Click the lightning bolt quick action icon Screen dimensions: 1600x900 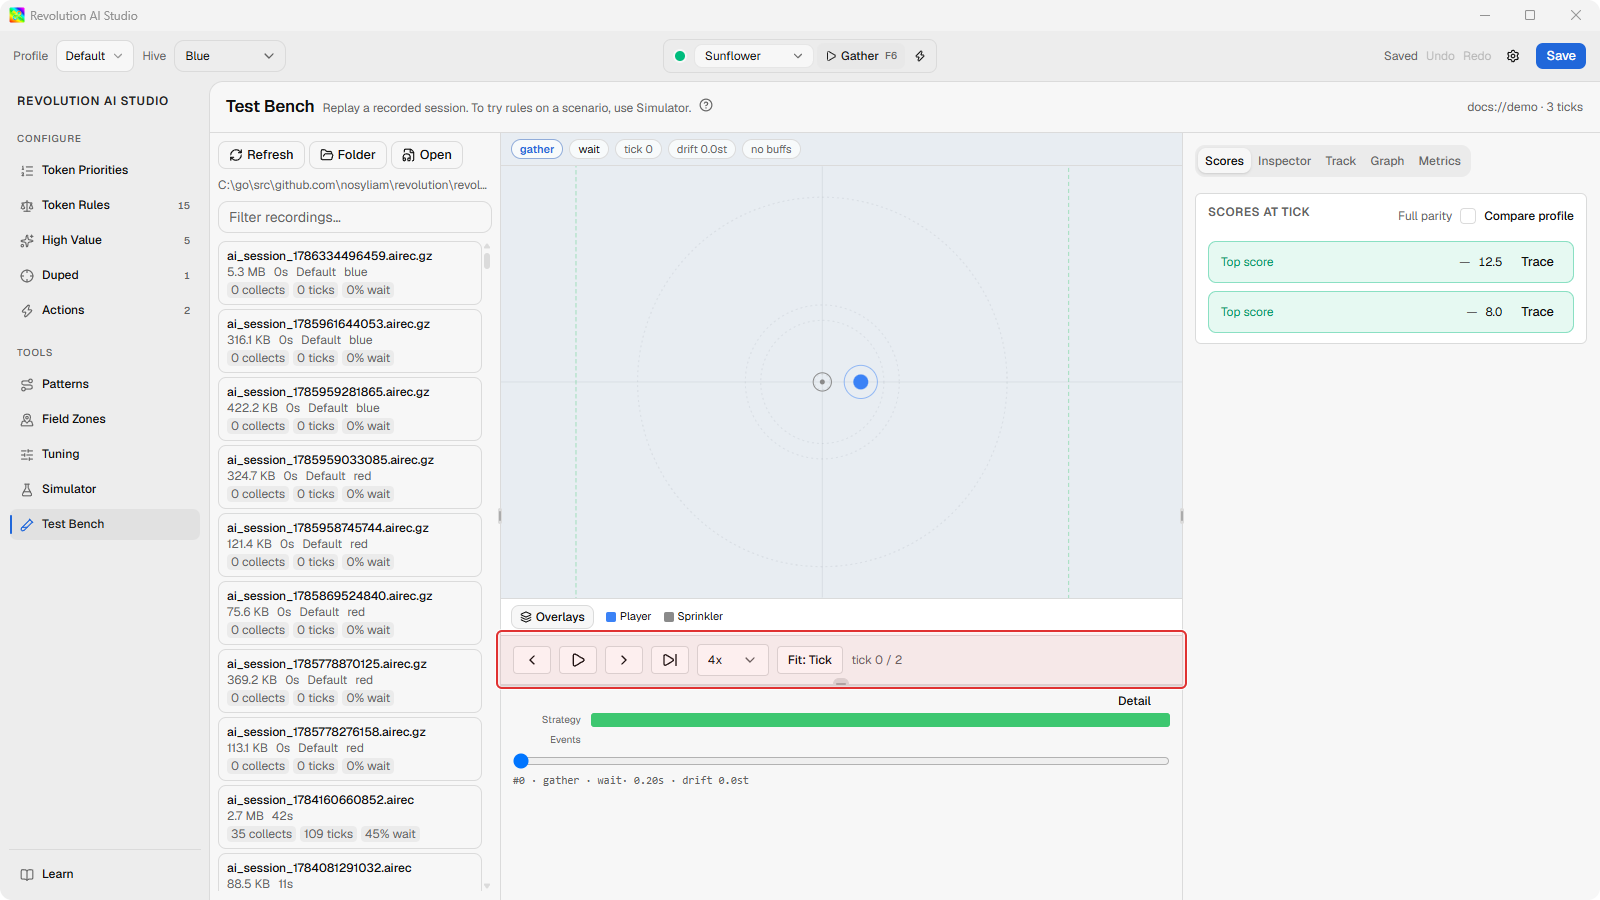tap(920, 56)
